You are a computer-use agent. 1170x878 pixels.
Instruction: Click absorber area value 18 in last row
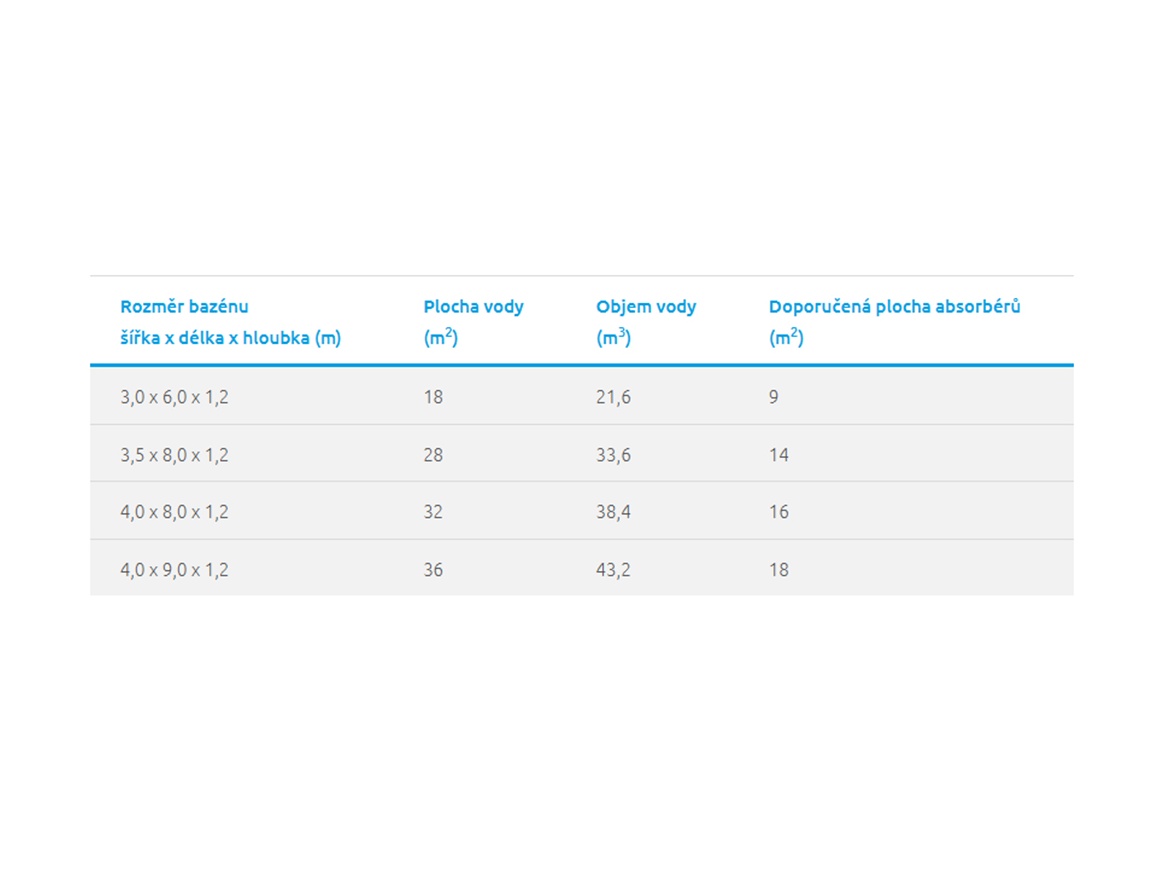pos(779,570)
